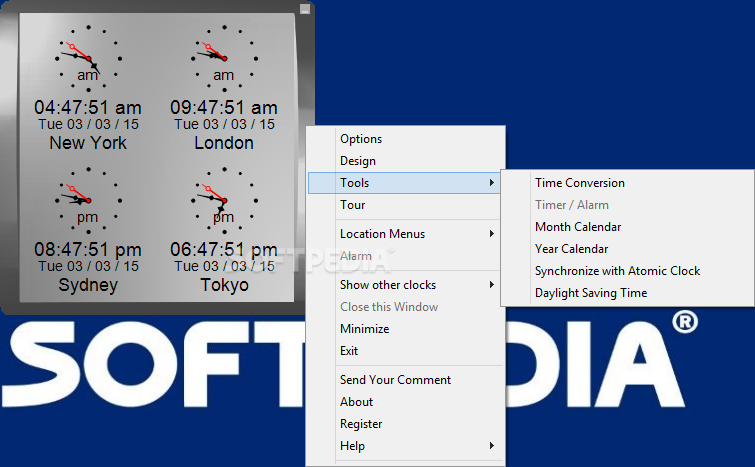Click the New York city label

click(x=88, y=143)
